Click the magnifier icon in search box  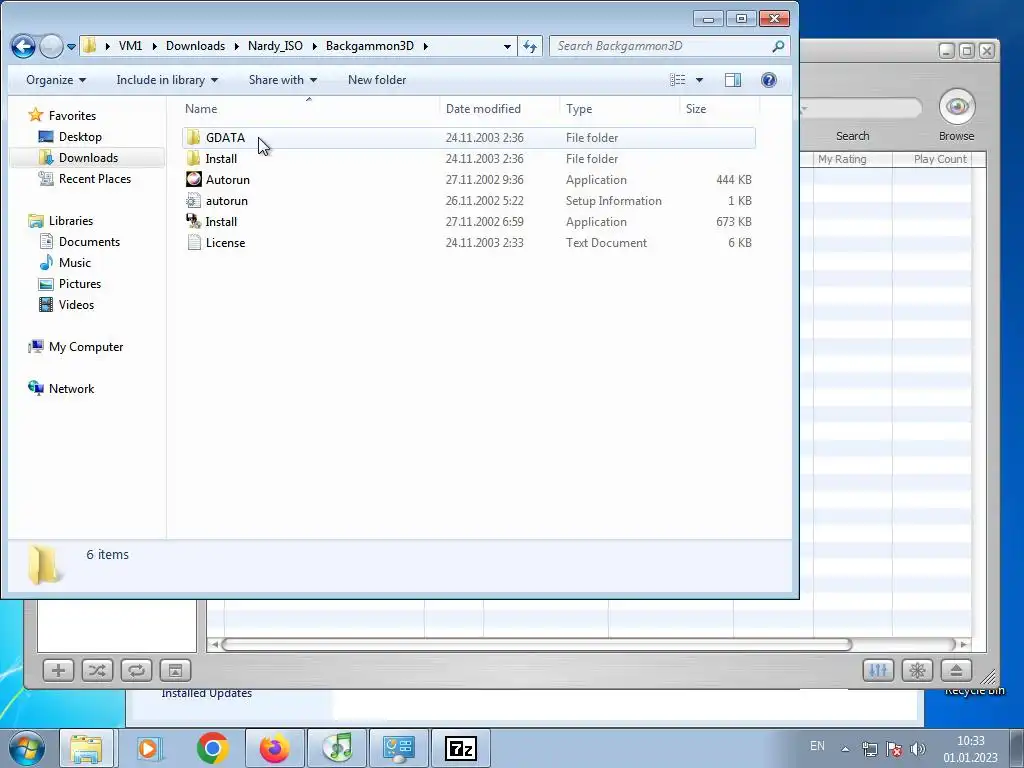(778, 46)
